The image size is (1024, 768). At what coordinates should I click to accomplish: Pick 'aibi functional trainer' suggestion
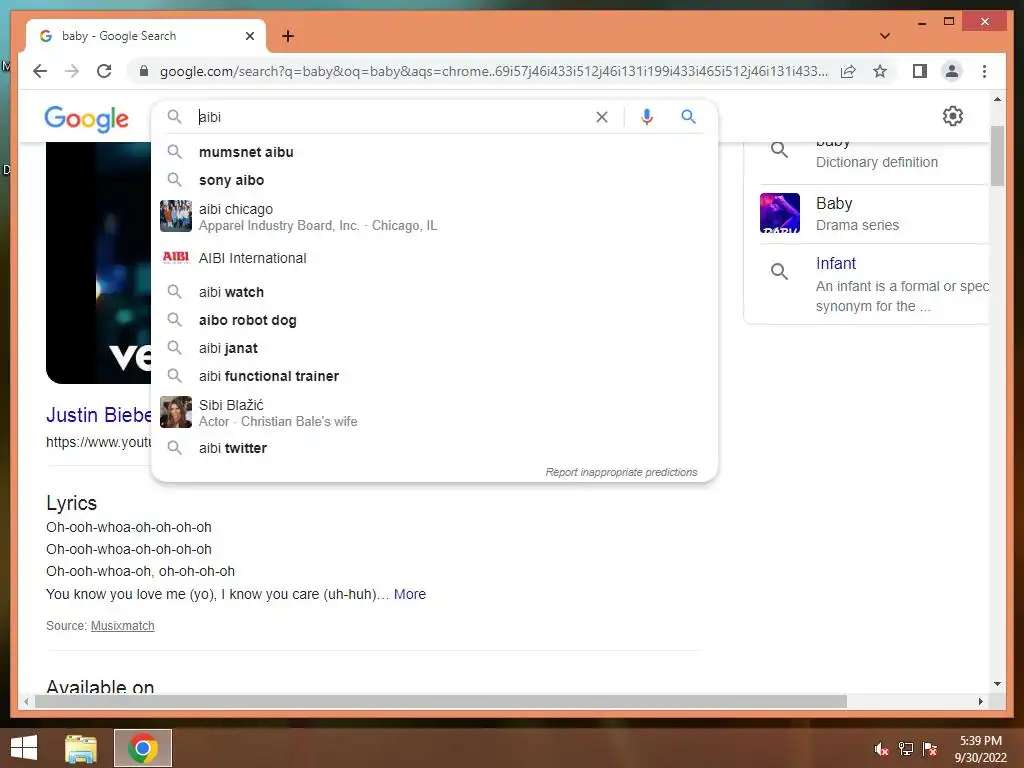pos(434,376)
